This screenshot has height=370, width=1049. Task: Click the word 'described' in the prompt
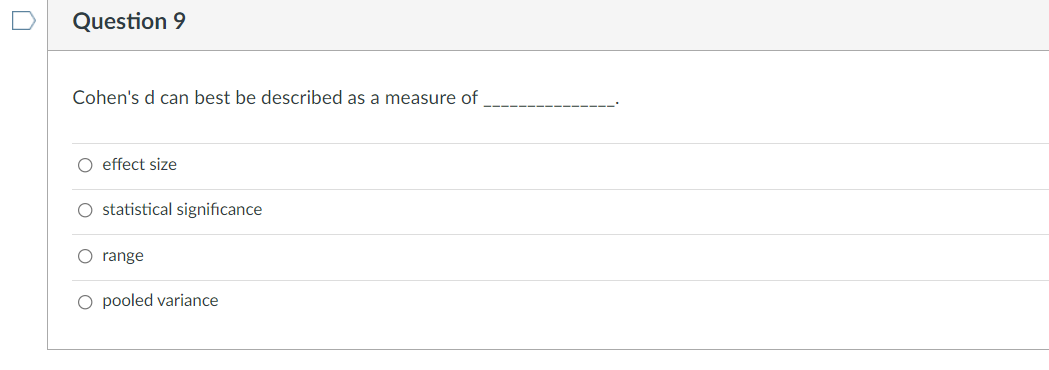click(301, 98)
